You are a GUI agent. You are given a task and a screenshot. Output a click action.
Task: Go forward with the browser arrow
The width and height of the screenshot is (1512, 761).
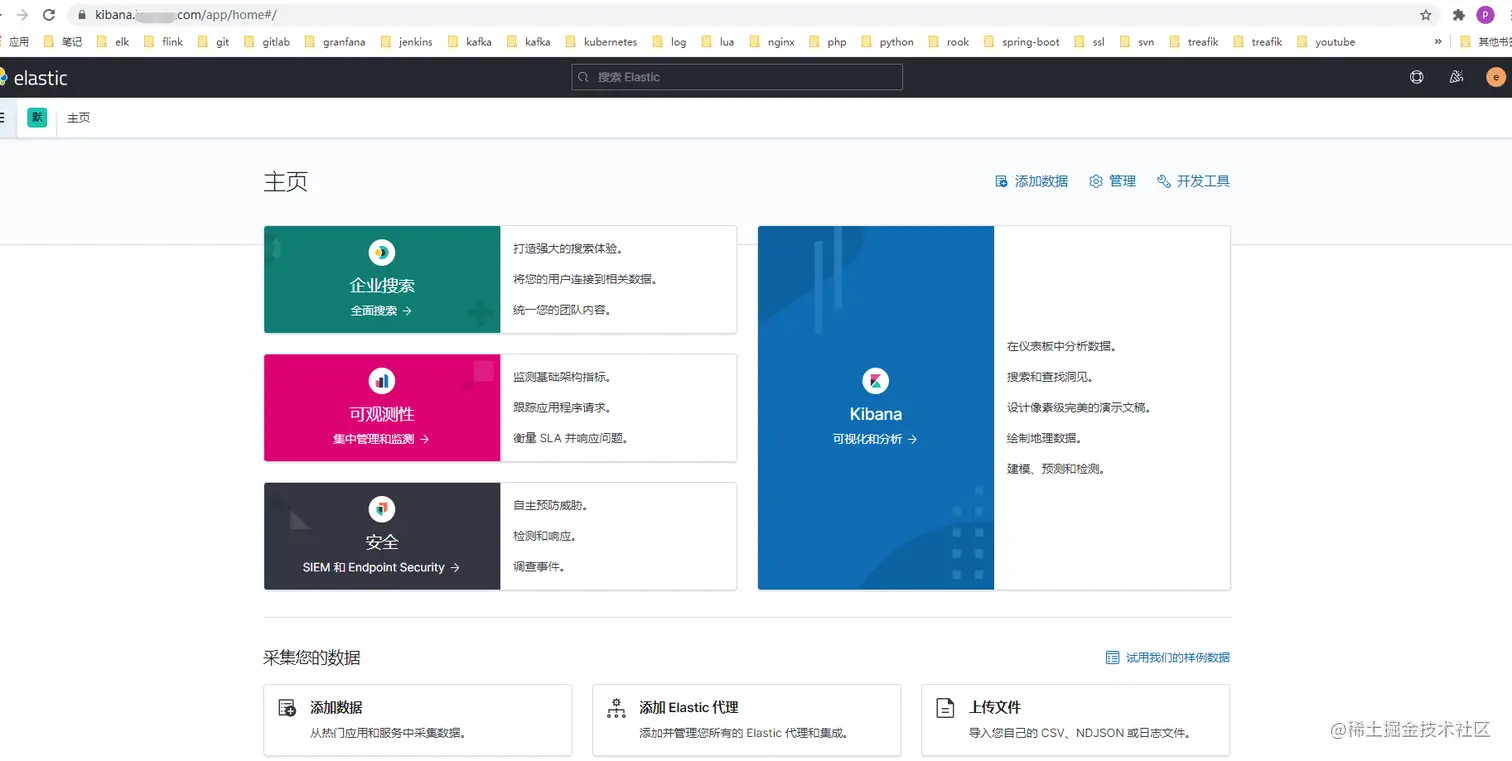tap(22, 15)
